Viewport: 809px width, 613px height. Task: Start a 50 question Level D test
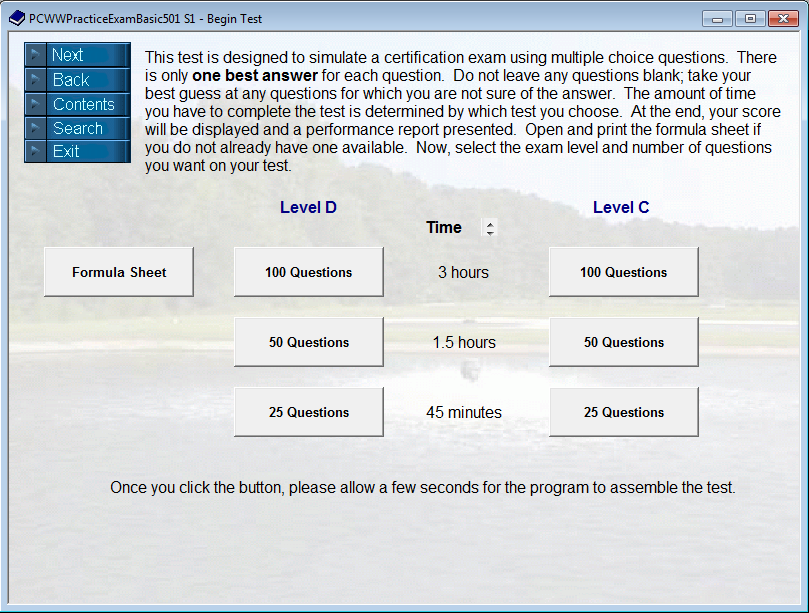pos(307,341)
